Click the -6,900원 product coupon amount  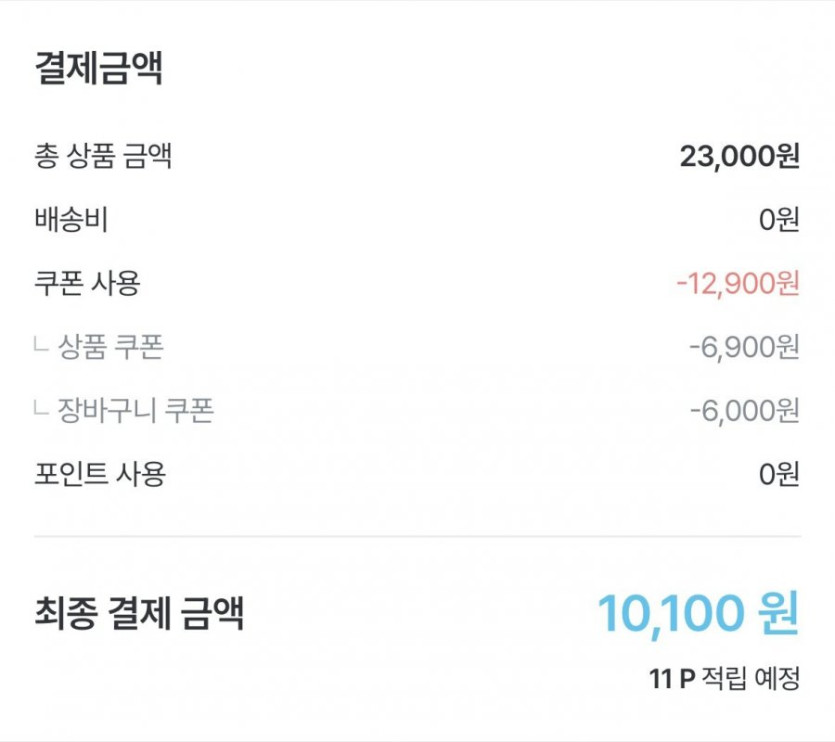point(744,347)
